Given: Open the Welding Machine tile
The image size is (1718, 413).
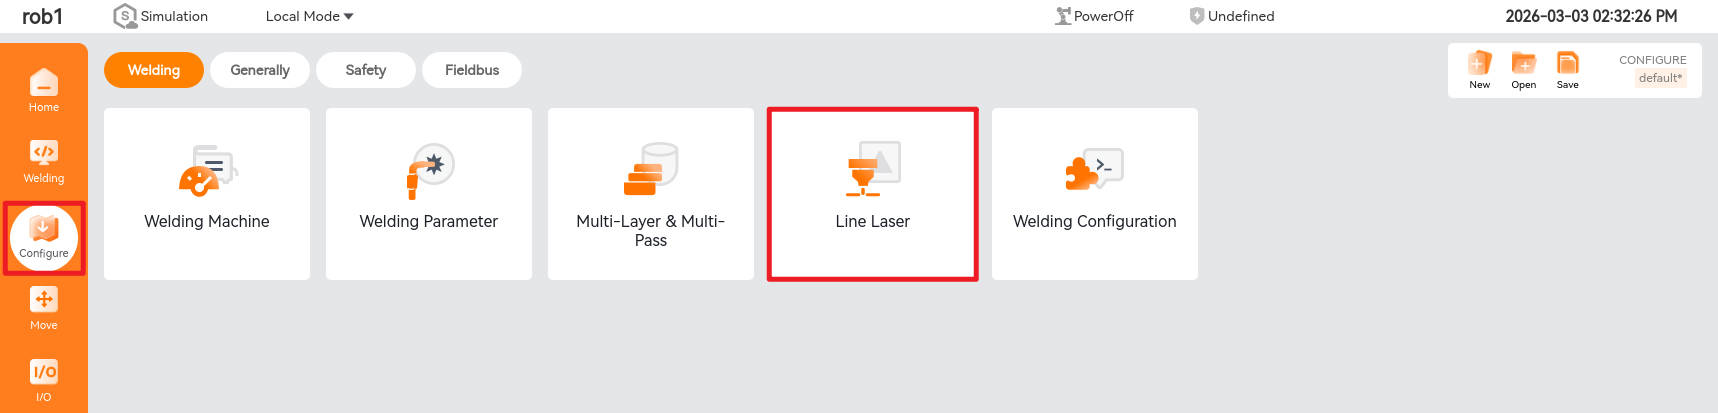Looking at the screenshot, I should click(x=207, y=194).
